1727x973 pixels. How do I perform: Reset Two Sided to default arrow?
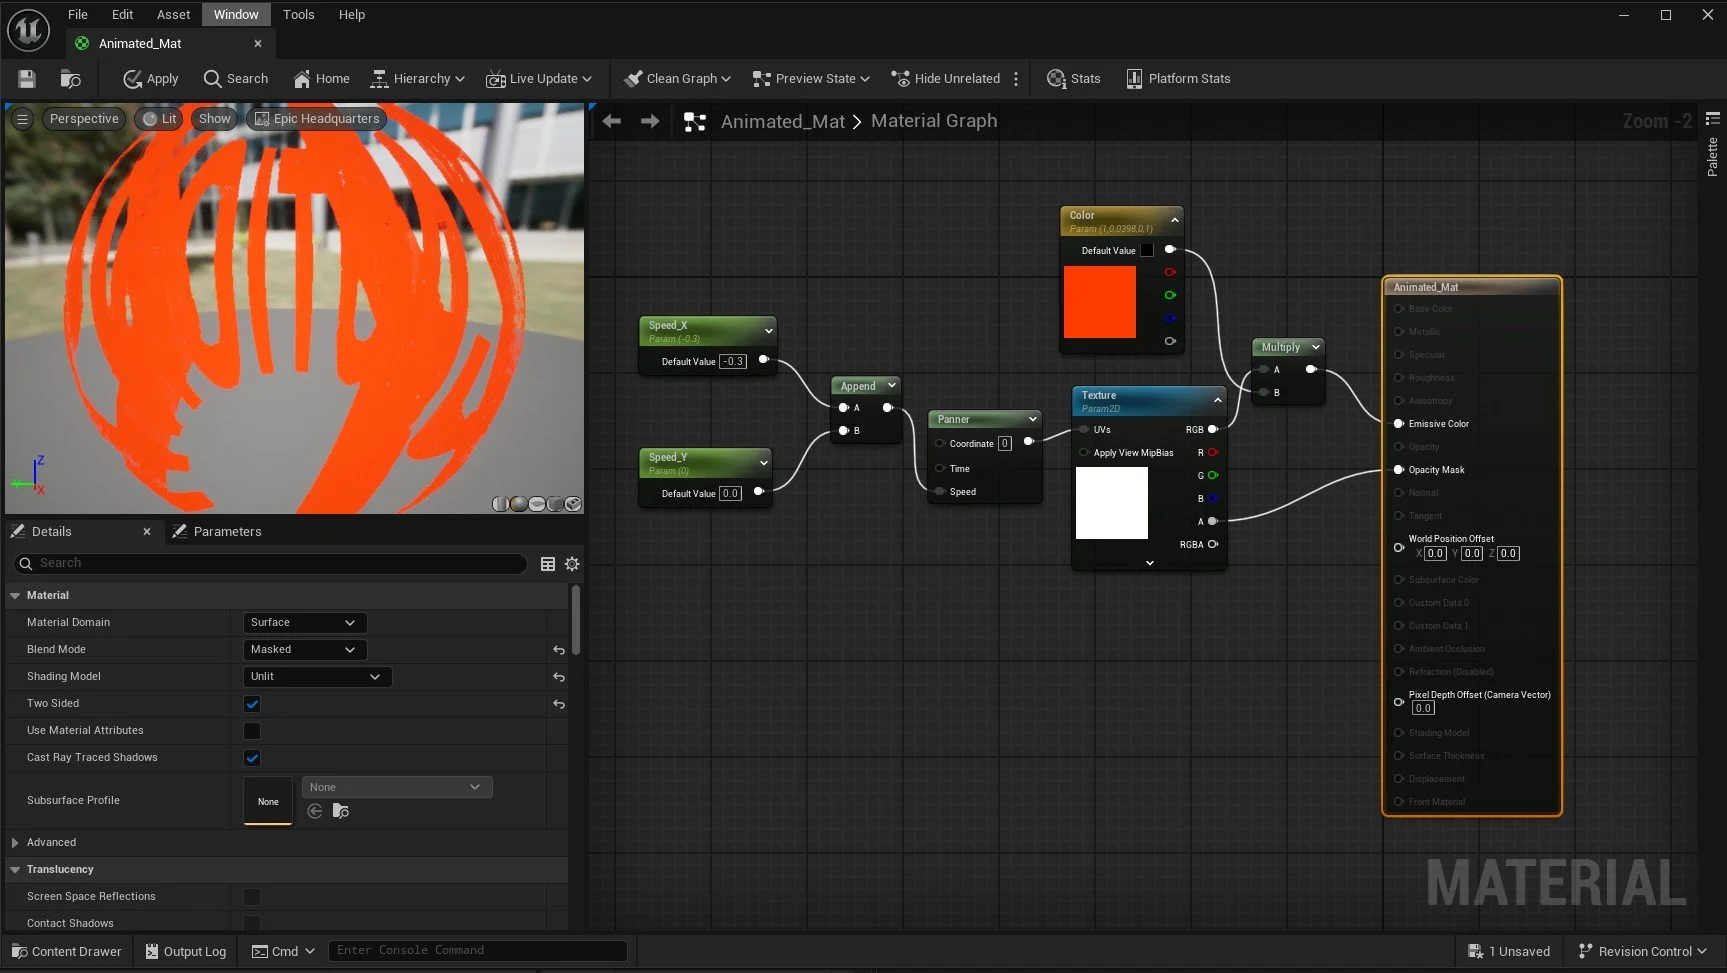tap(559, 704)
